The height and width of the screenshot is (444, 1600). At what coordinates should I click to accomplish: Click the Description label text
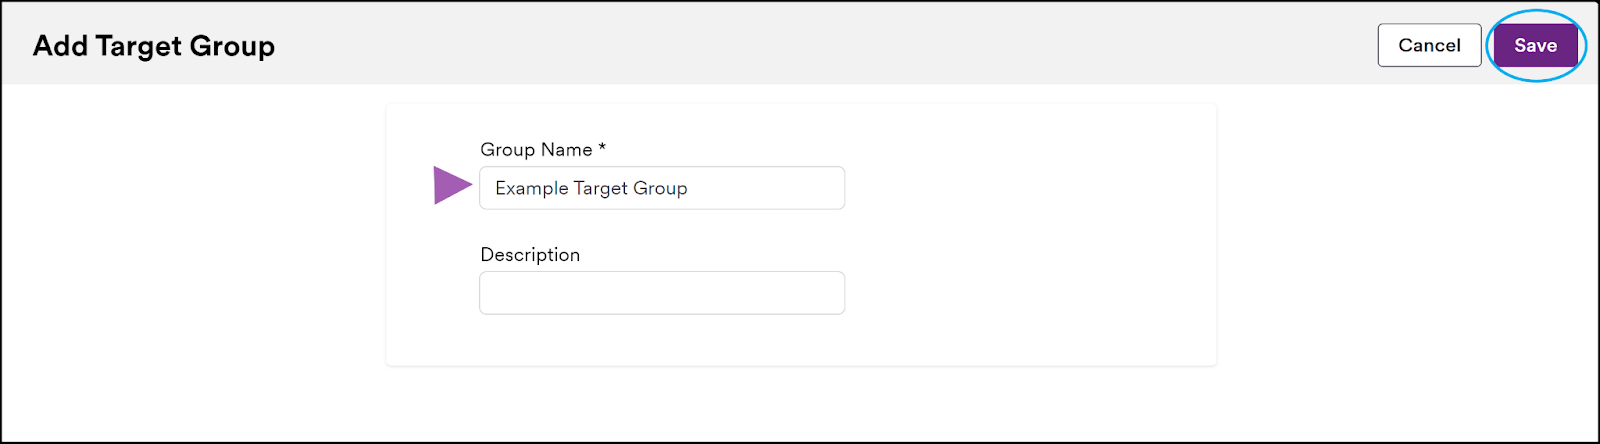click(530, 254)
